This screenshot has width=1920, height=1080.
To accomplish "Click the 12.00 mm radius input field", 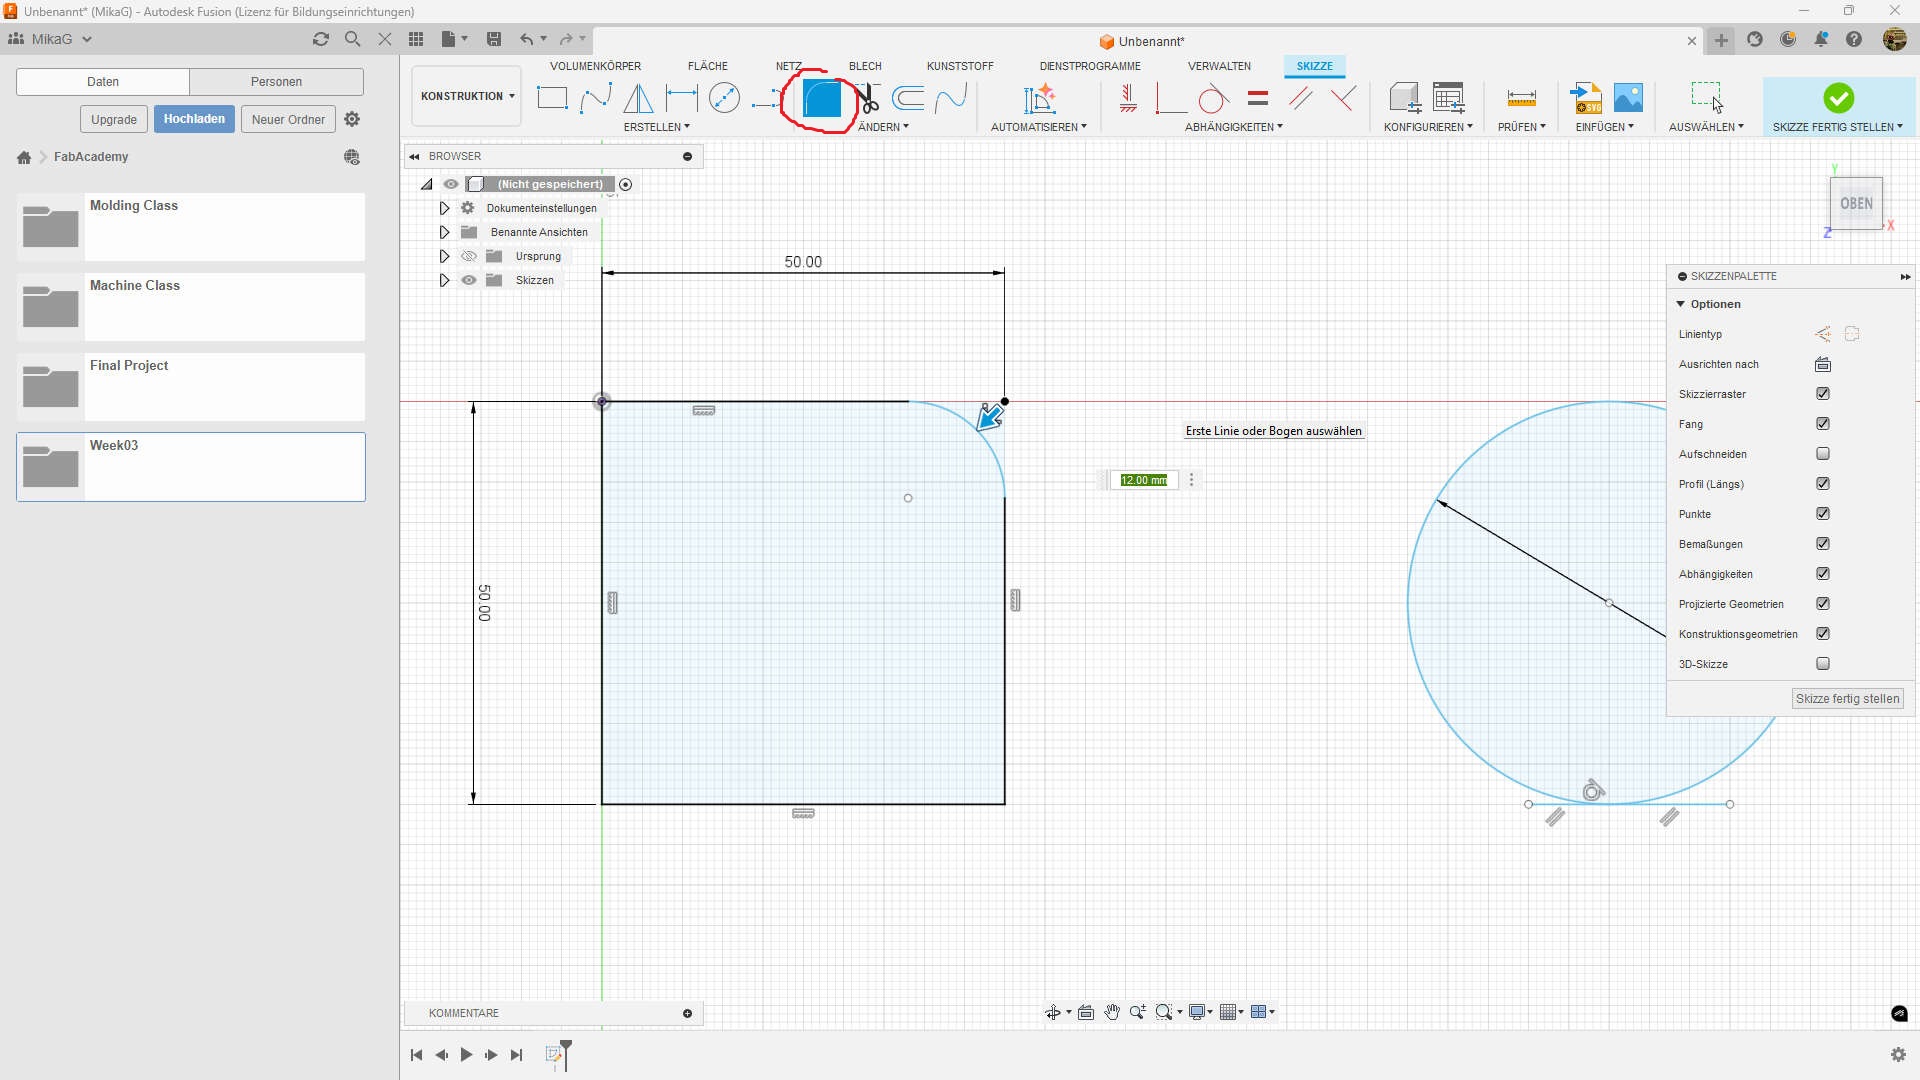I will click(1144, 480).
